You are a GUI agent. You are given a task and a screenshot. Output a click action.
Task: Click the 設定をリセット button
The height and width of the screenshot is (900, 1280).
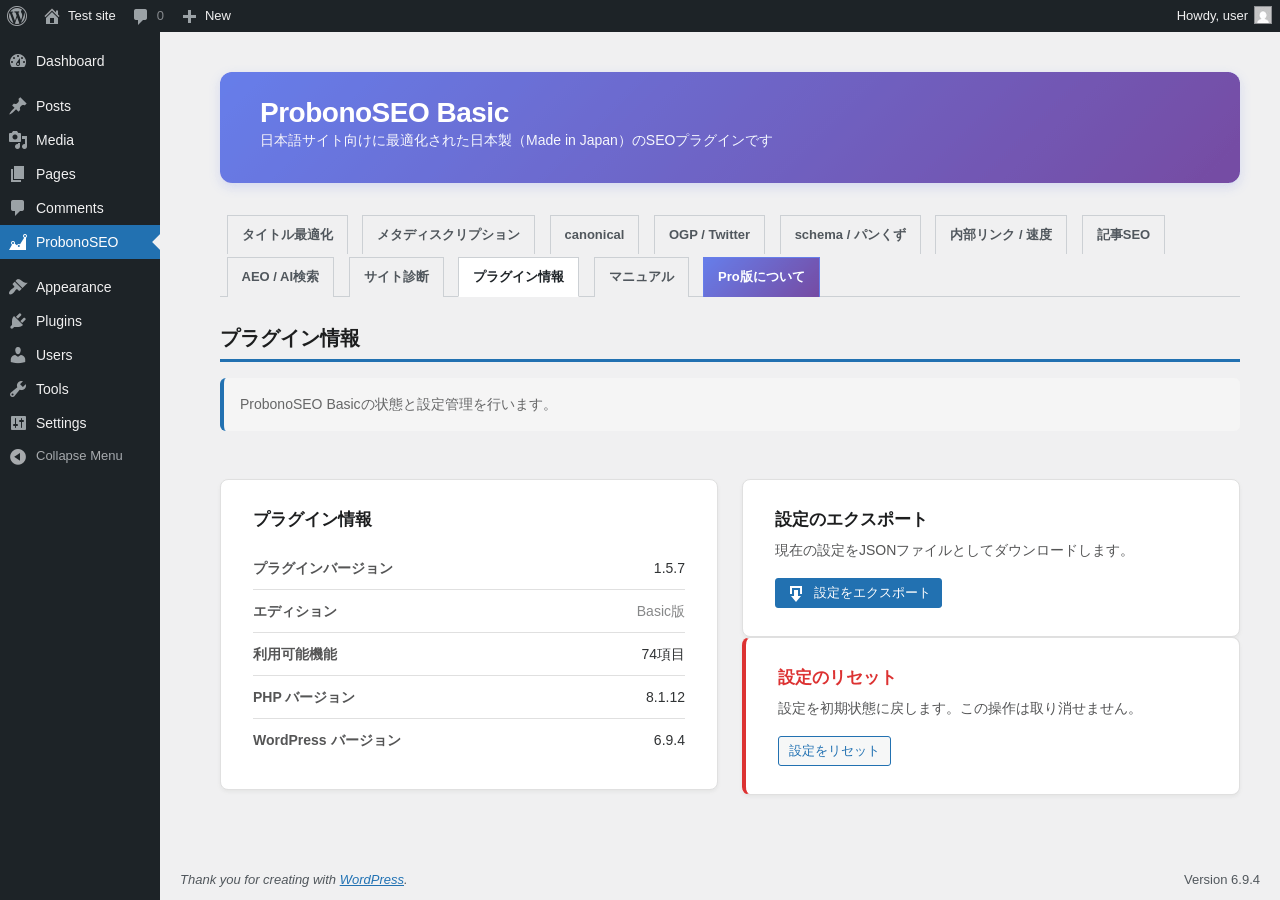(834, 751)
